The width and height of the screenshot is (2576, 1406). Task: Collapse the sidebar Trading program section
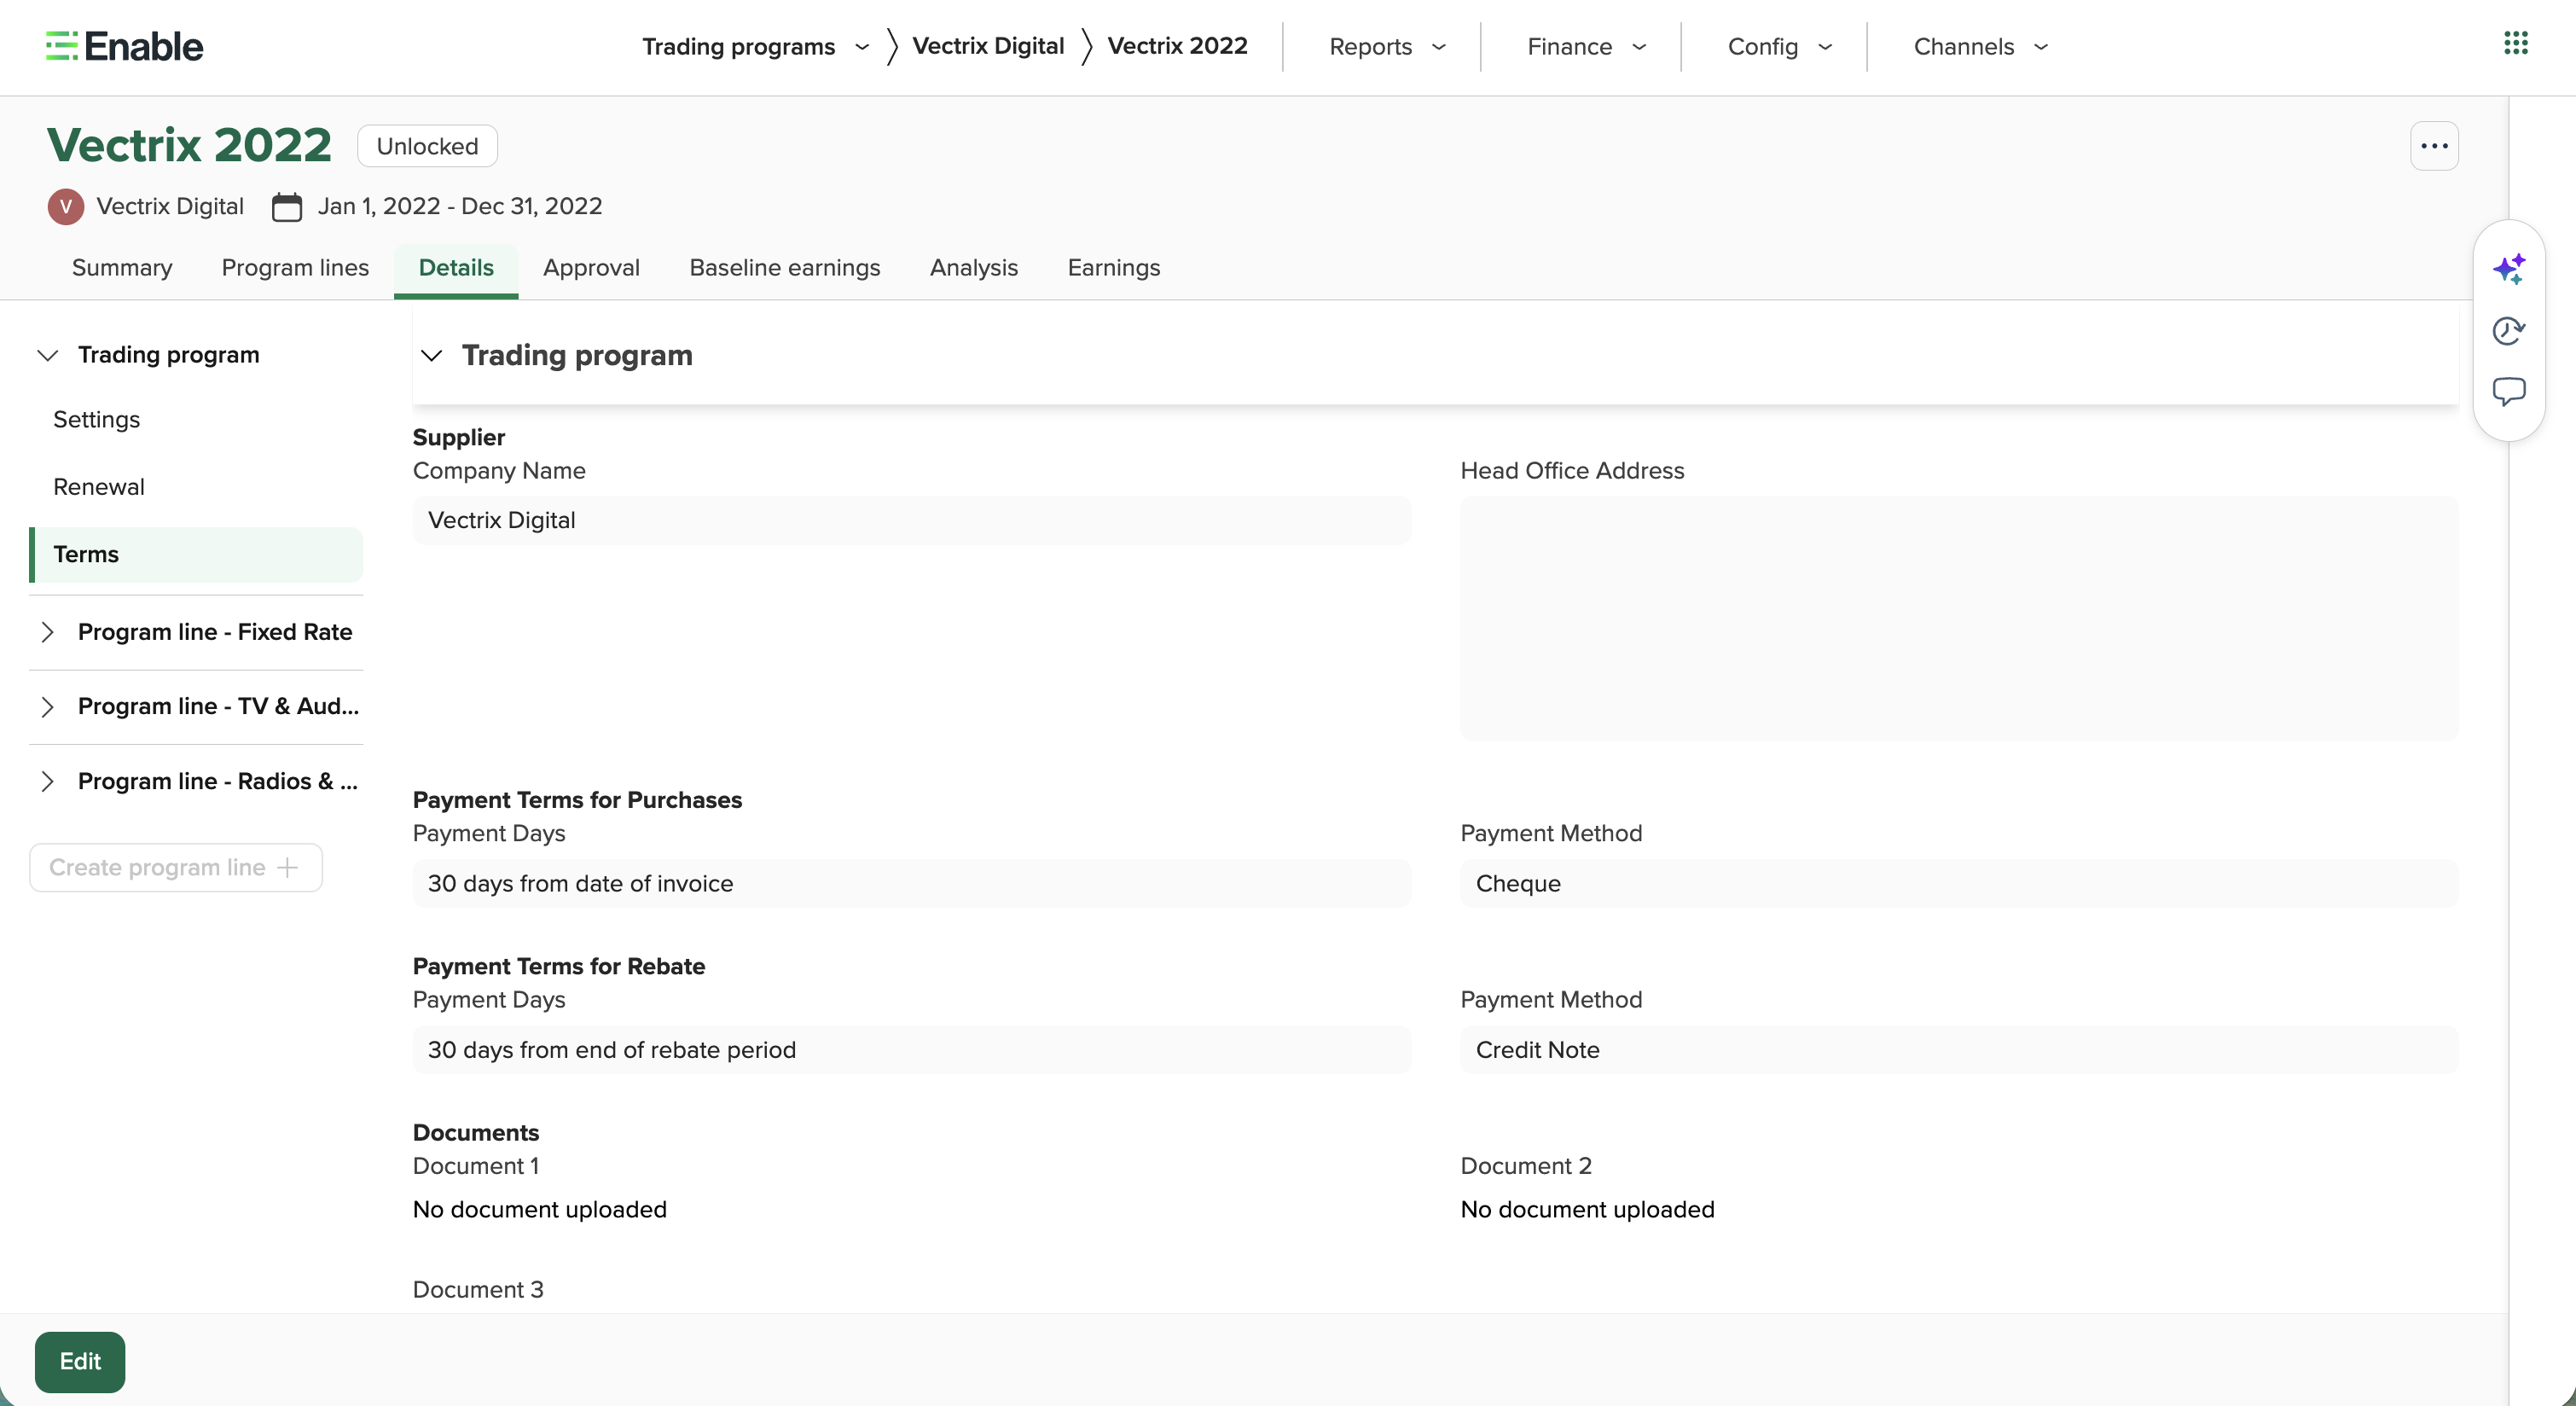coord(47,355)
